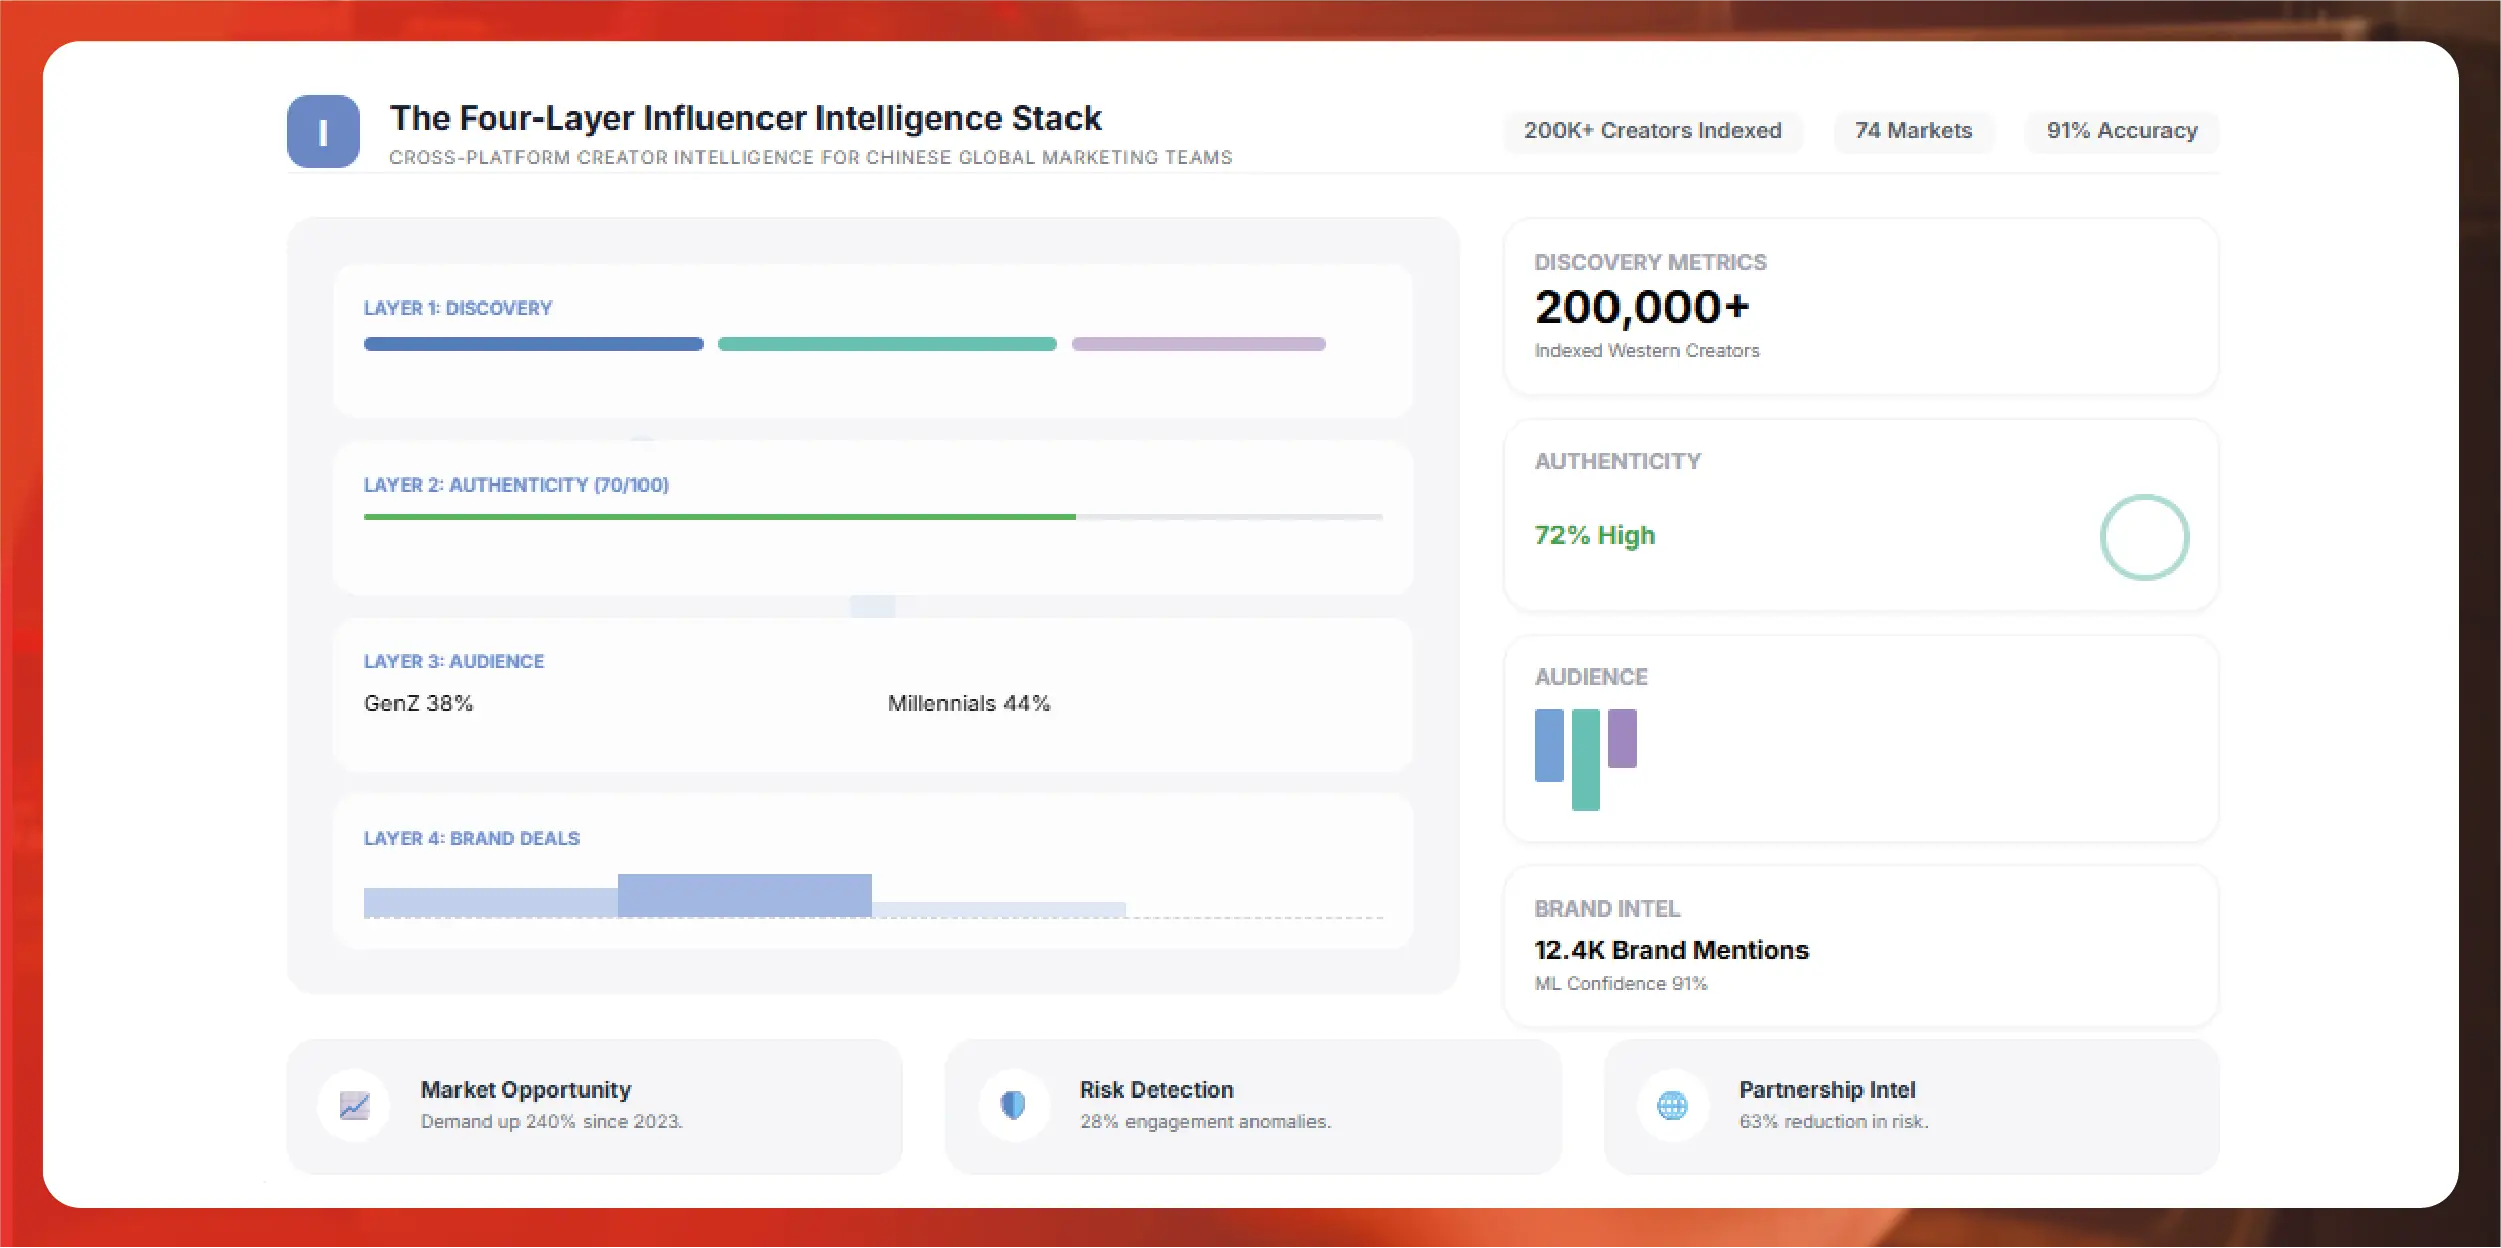The image size is (2501, 1248).
Task: Select the 200K+ Creators Indexed badge
Action: pos(1652,131)
